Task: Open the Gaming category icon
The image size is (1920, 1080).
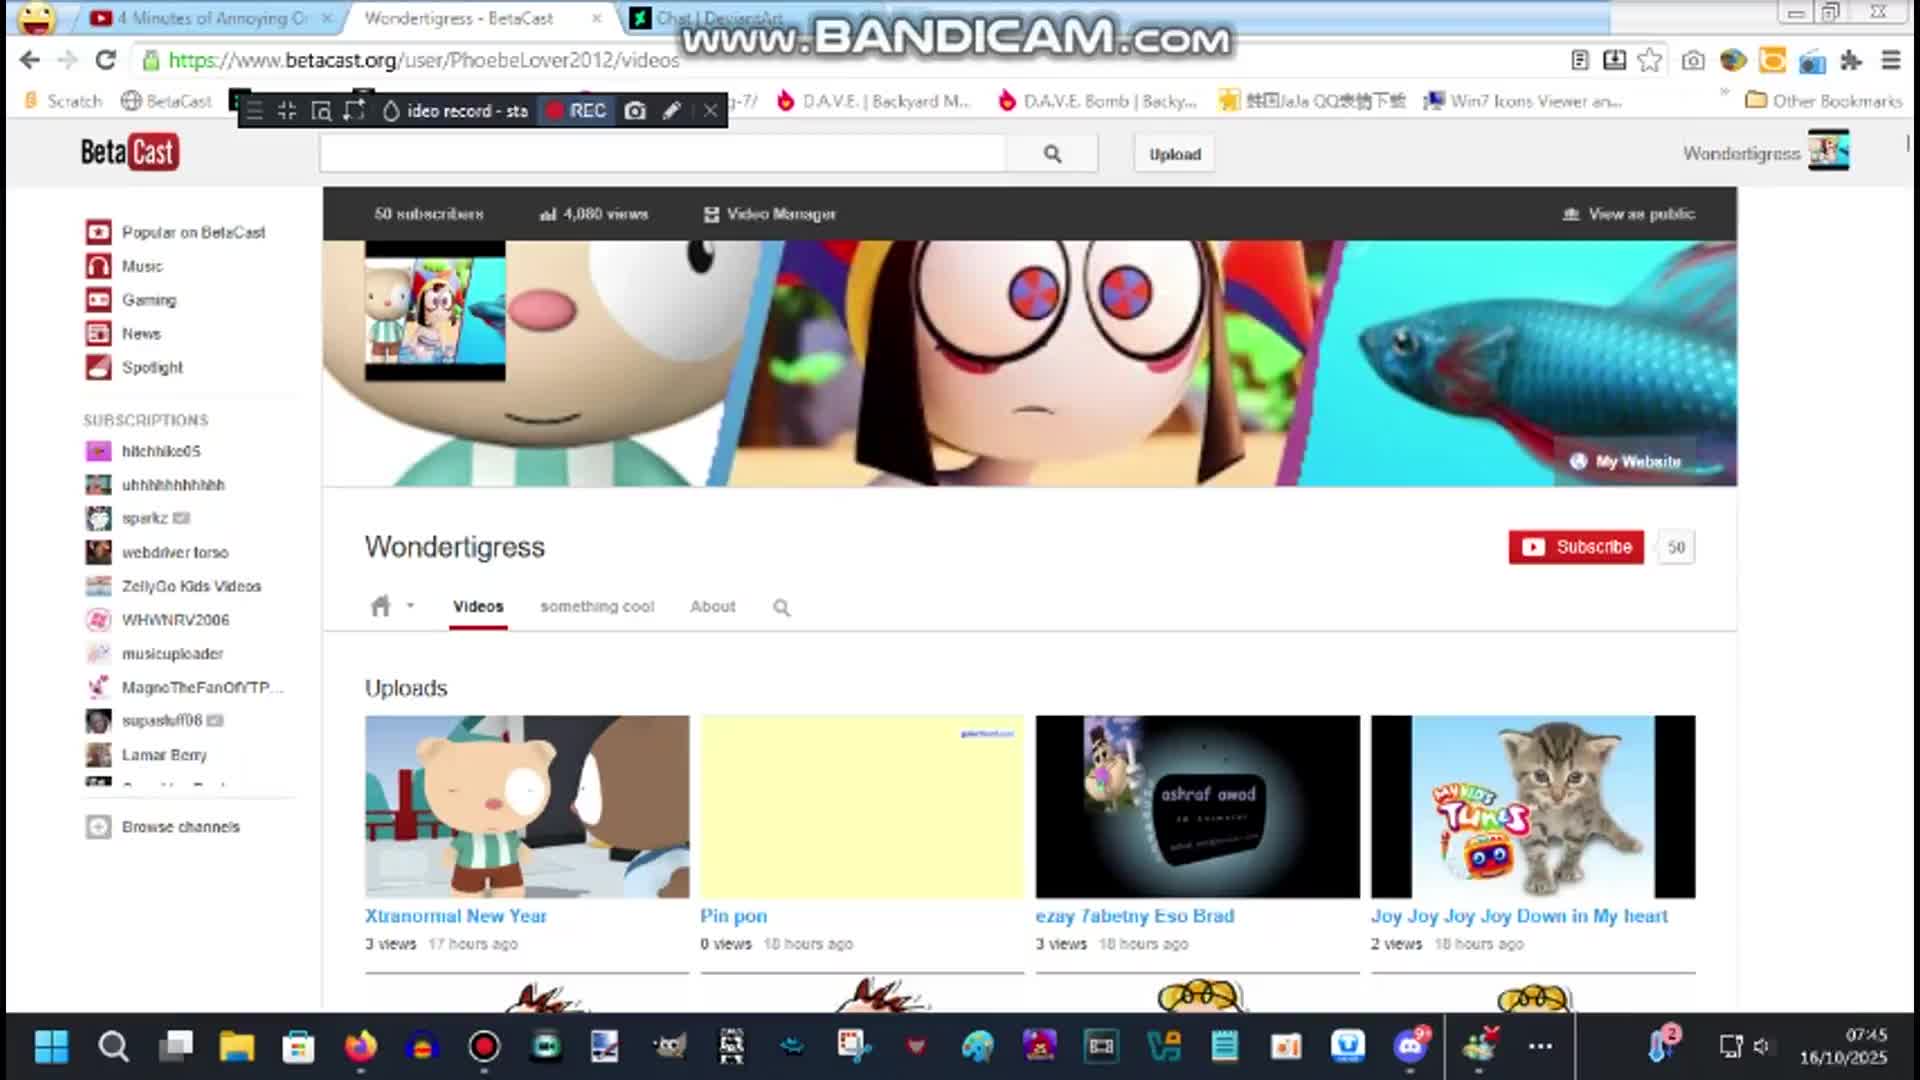Action: (x=98, y=300)
